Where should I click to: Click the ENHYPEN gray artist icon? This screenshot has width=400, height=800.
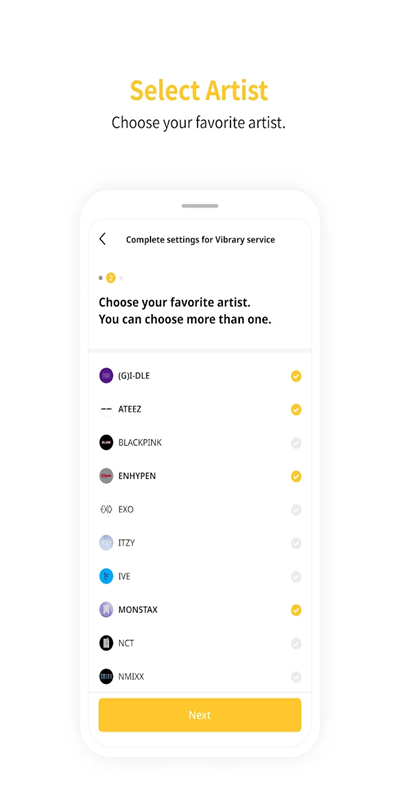106,476
